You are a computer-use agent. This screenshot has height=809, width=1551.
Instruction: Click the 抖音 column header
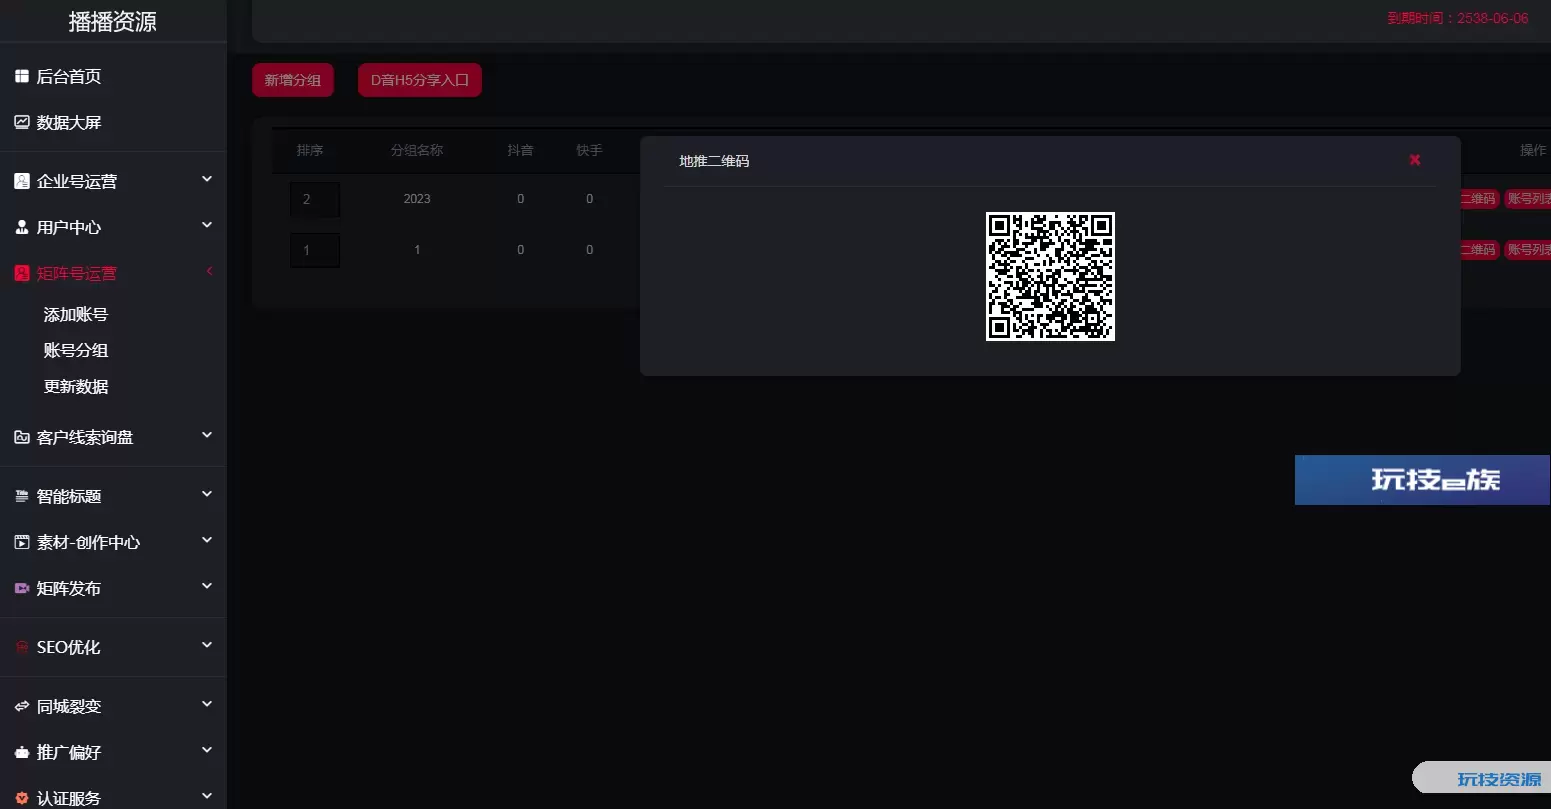point(520,150)
